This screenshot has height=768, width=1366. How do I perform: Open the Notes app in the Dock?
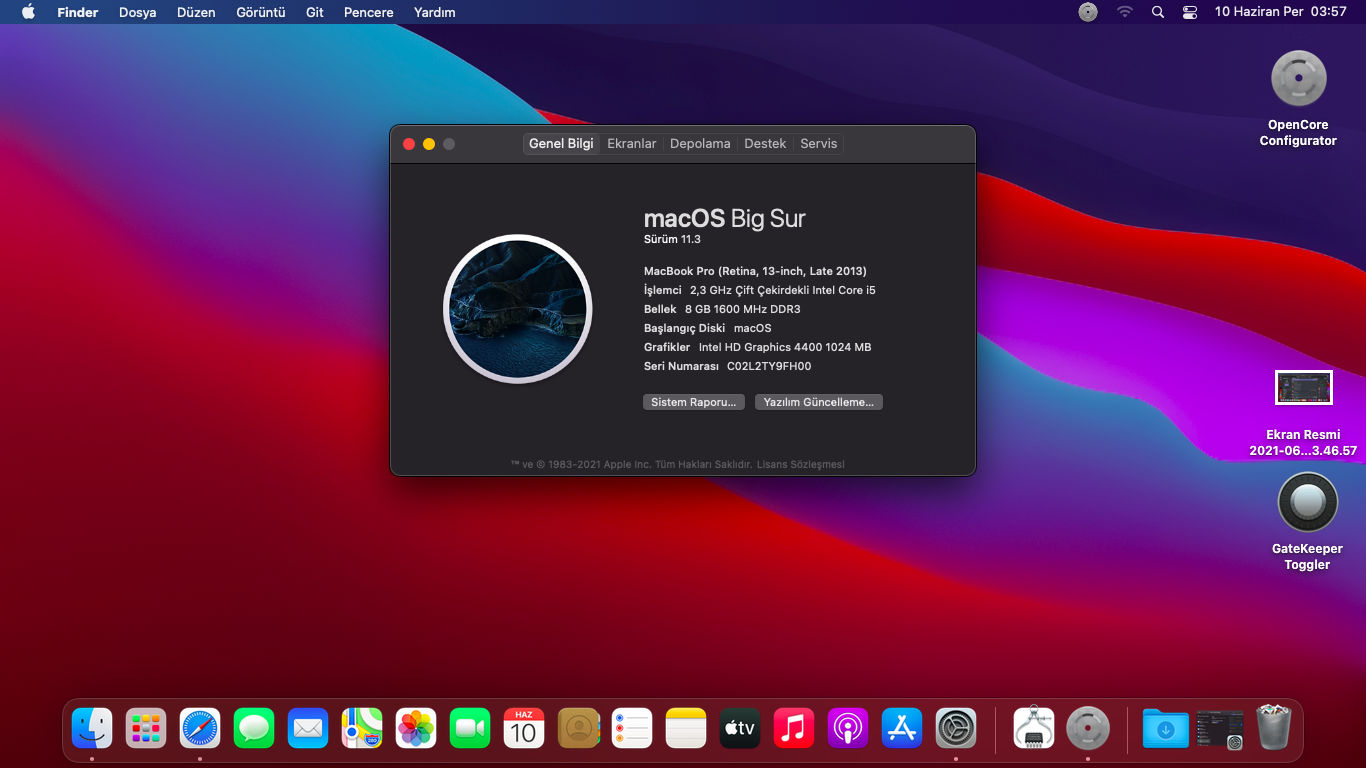[x=686, y=728]
